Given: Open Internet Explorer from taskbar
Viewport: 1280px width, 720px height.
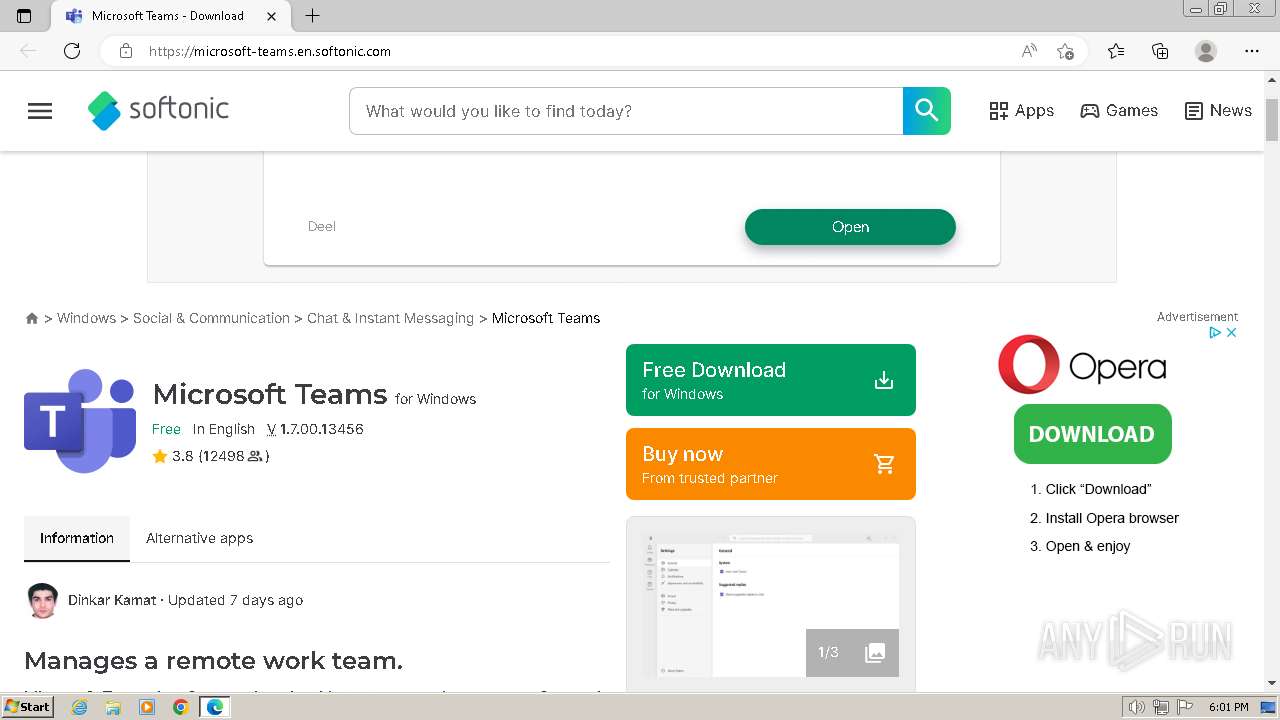Looking at the screenshot, I should (x=80, y=707).
